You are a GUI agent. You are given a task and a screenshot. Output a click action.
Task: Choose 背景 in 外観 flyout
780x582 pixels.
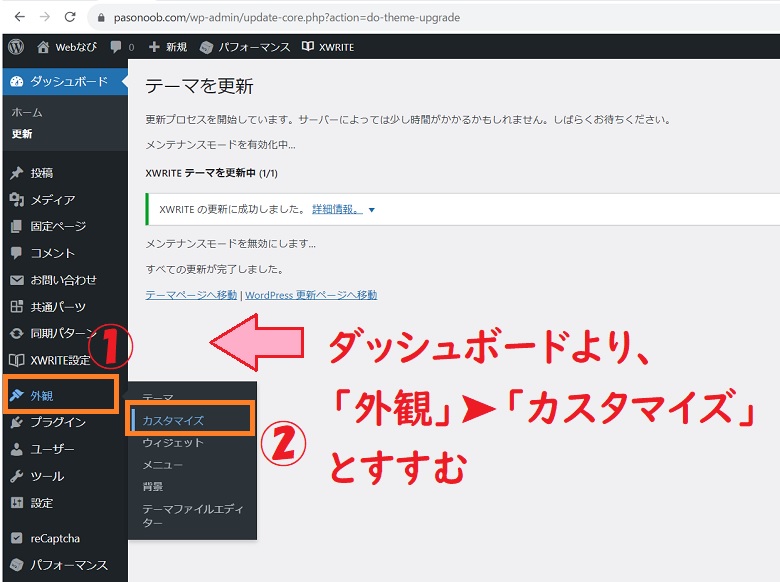tap(153, 487)
